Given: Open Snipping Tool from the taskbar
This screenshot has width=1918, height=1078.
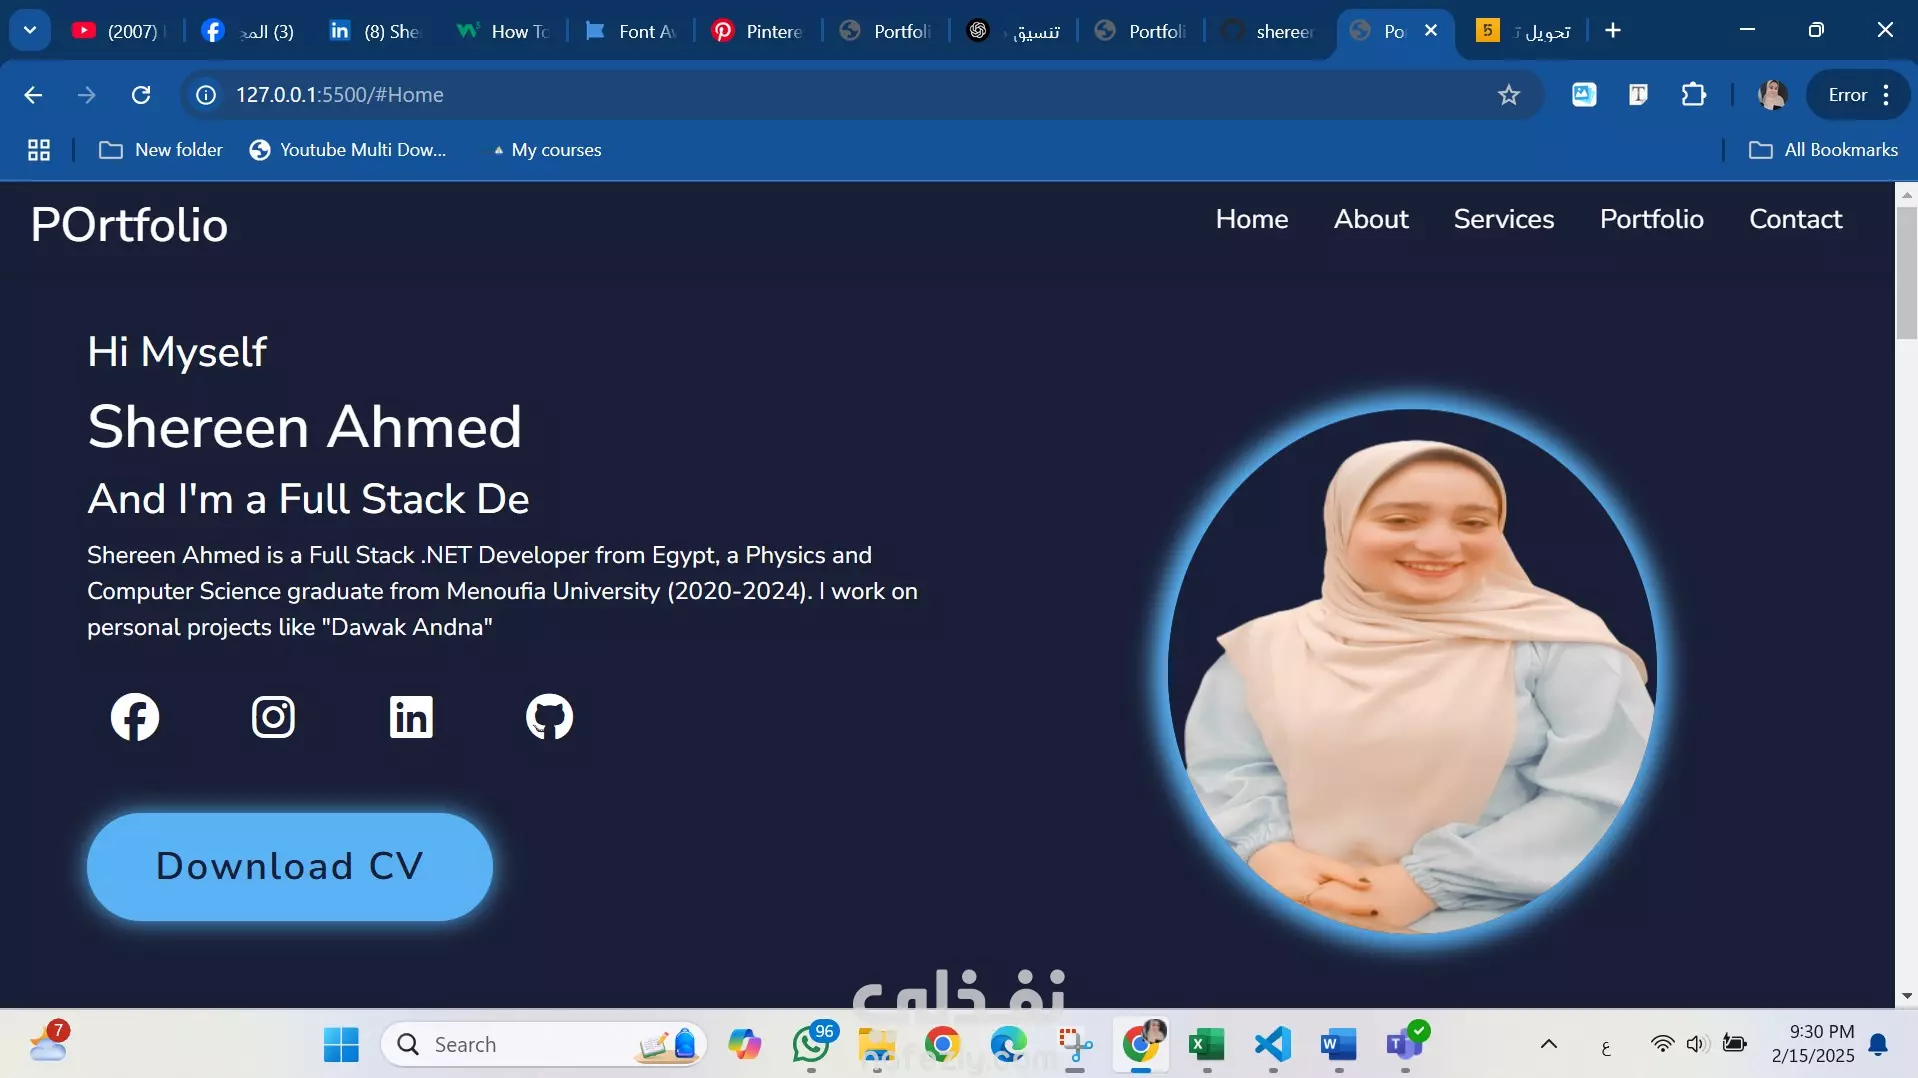Looking at the screenshot, I should point(1075,1045).
